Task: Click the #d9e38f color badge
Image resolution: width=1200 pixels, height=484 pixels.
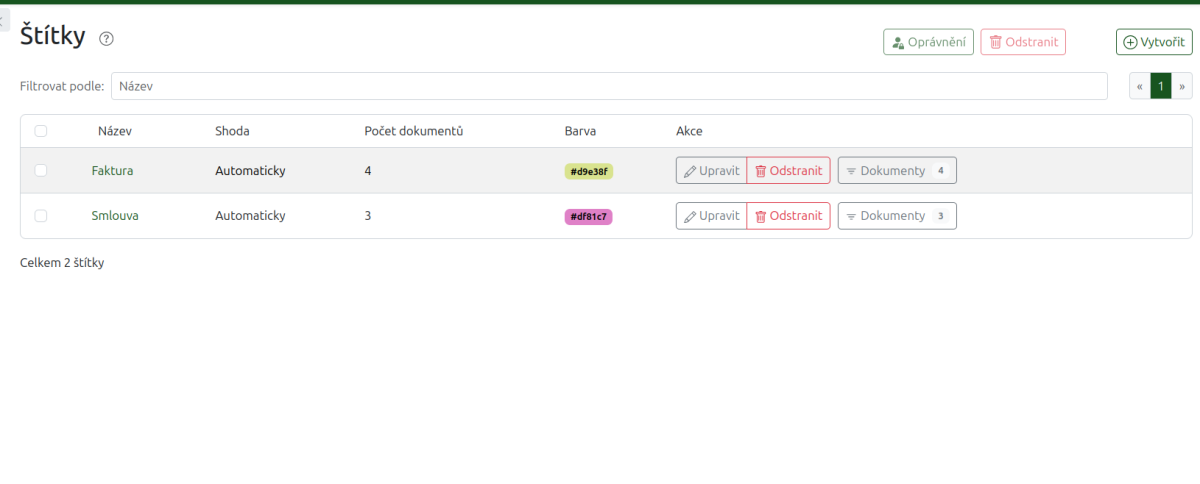Action: 589,171
